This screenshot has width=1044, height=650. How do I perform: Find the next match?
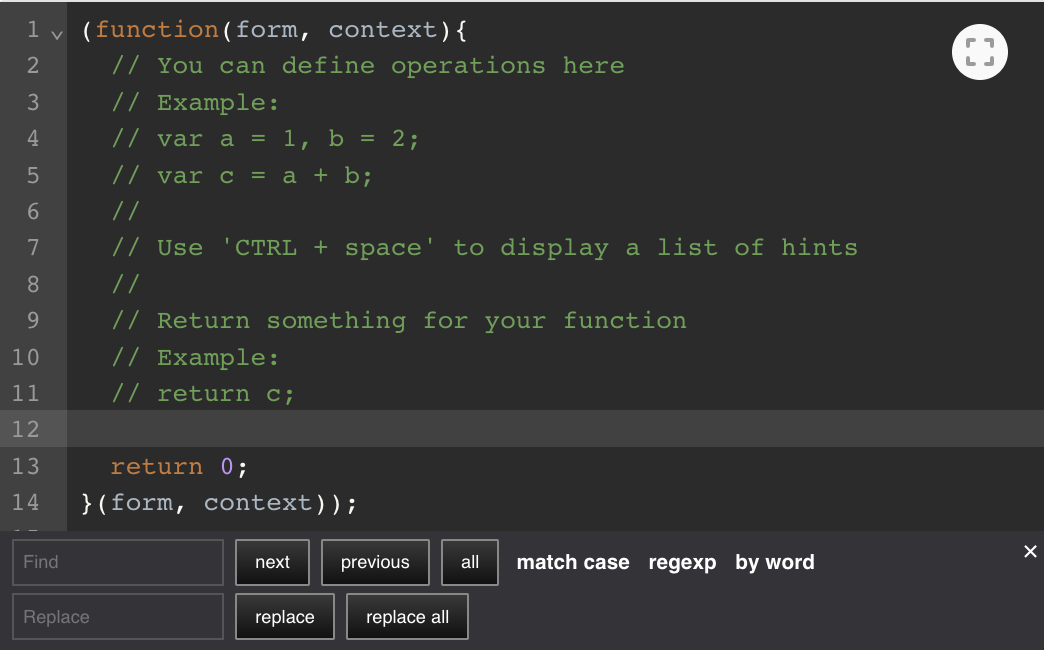[x=272, y=562]
